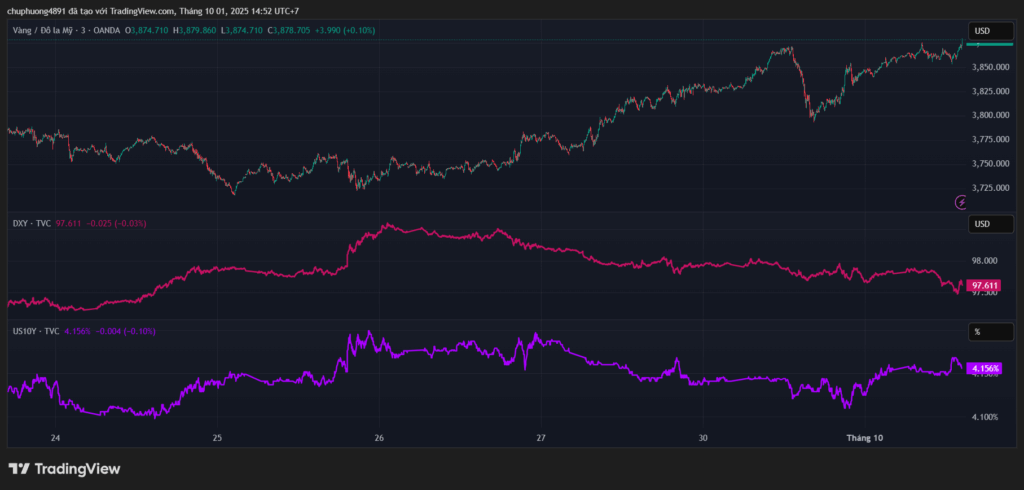The image size is (1024, 490).
Task: Click date 26 on the time axis
Action: coord(379,438)
